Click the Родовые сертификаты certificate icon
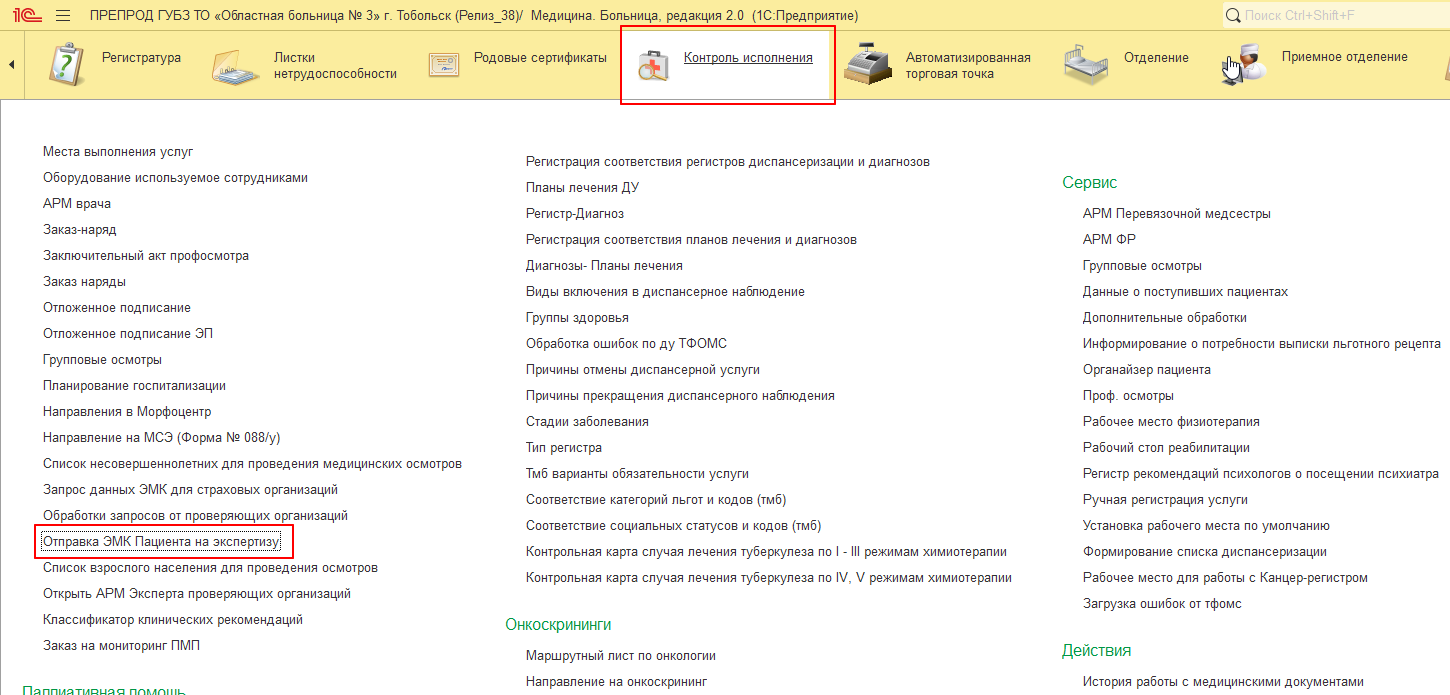 (x=444, y=65)
